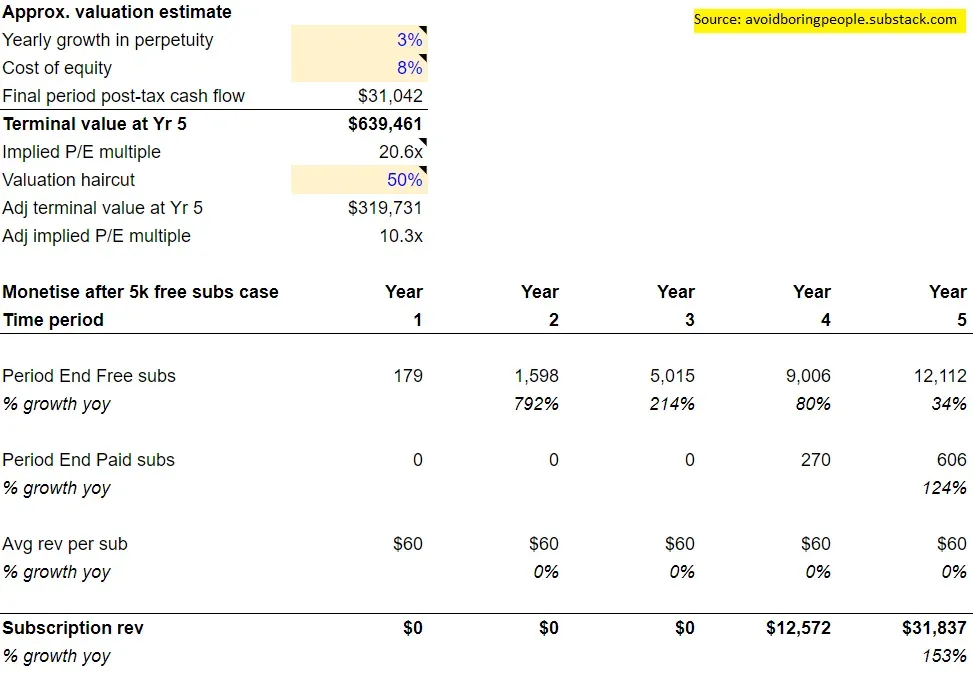Click Year 5 subscription revenue $31,837
This screenshot has height=674, width=973.
[x=932, y=628]
